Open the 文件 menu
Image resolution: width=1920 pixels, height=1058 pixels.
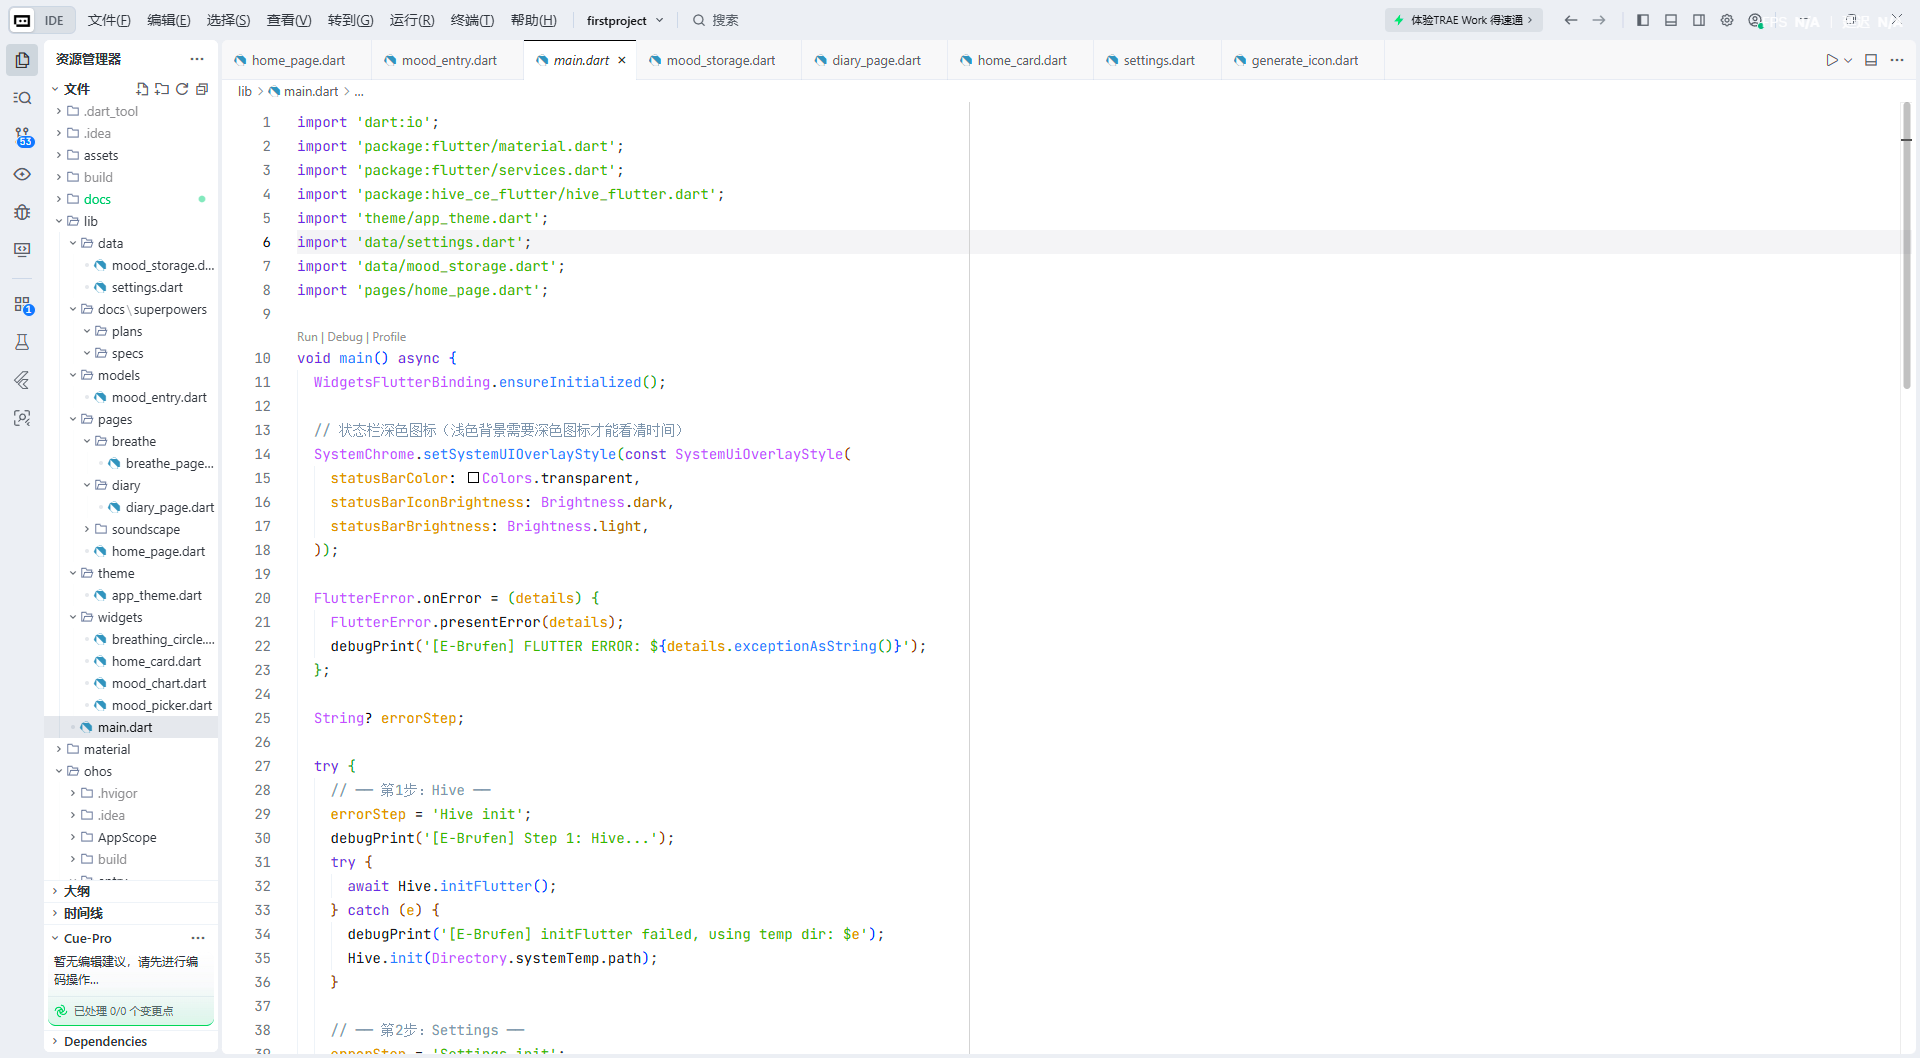click(109, 20)
